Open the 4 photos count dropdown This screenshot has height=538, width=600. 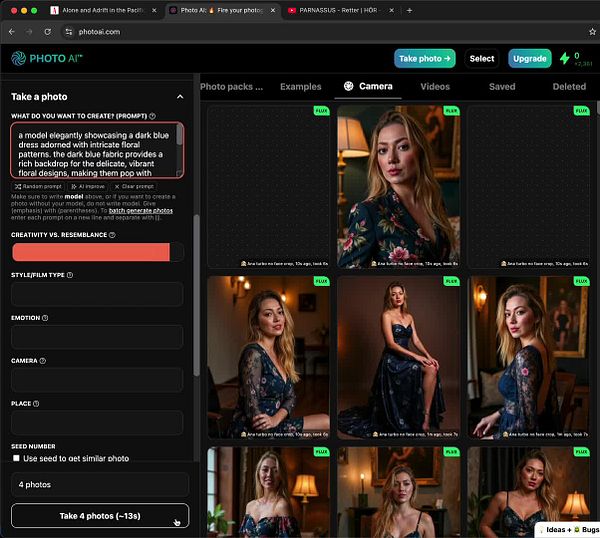point(100,485)
